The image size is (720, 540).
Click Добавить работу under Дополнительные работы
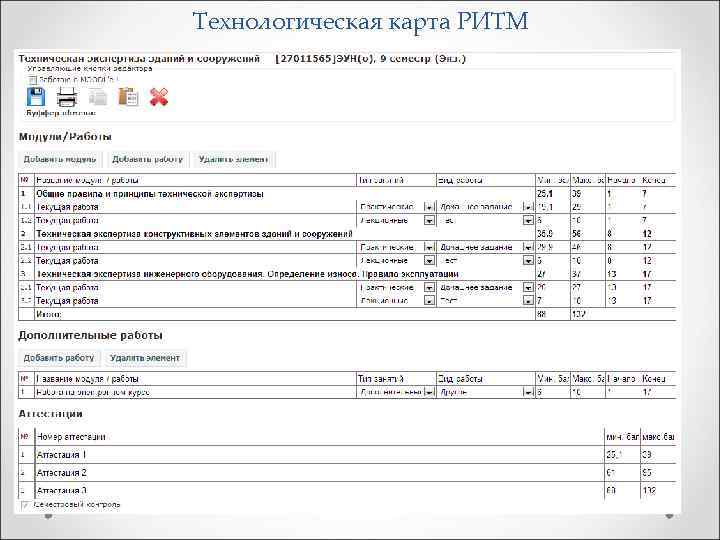(x=59, y=358)
